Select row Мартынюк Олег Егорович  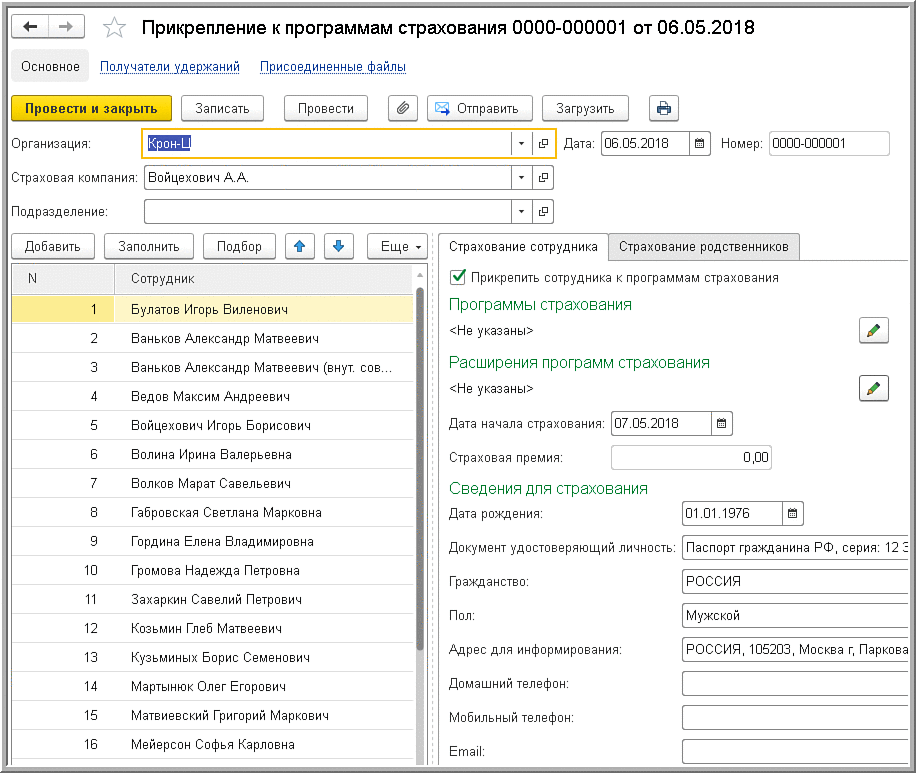click(212, 686)
